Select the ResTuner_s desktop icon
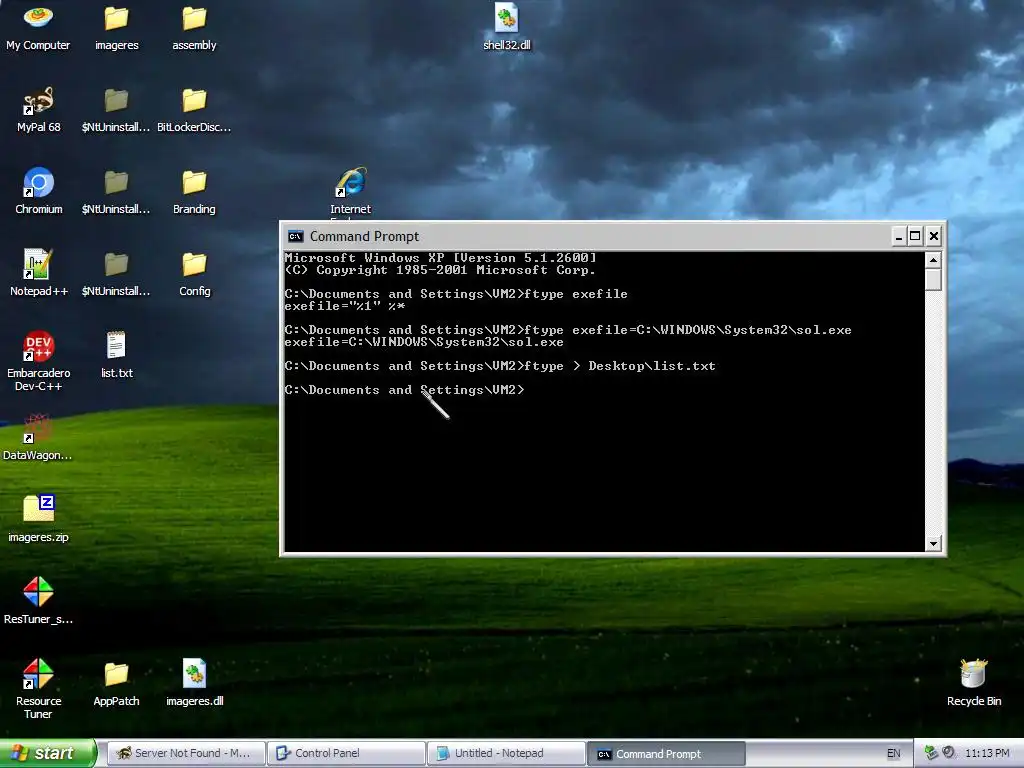1024x768 pixels. (x=38, y=601)
